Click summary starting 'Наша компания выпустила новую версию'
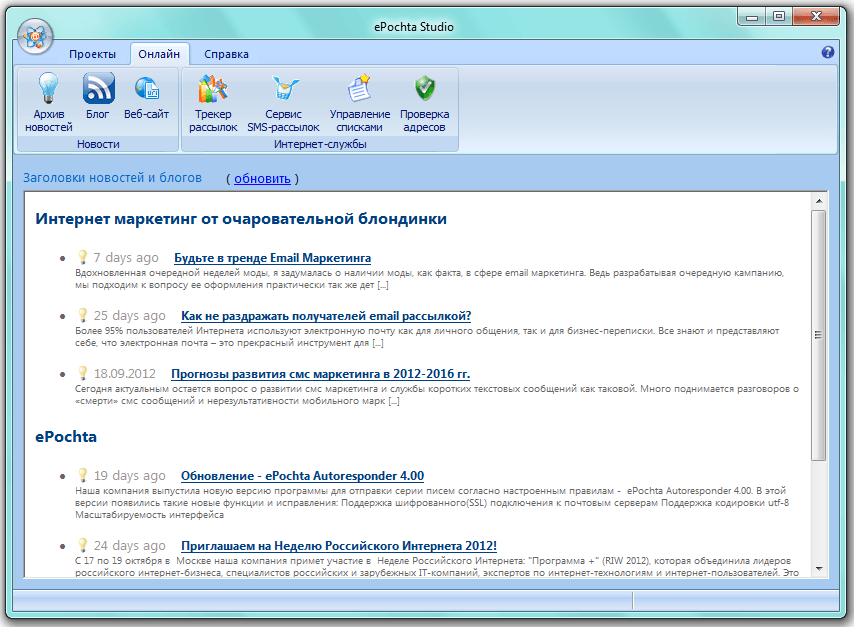This screenshot has width=854, height=627. pos(432,503)
